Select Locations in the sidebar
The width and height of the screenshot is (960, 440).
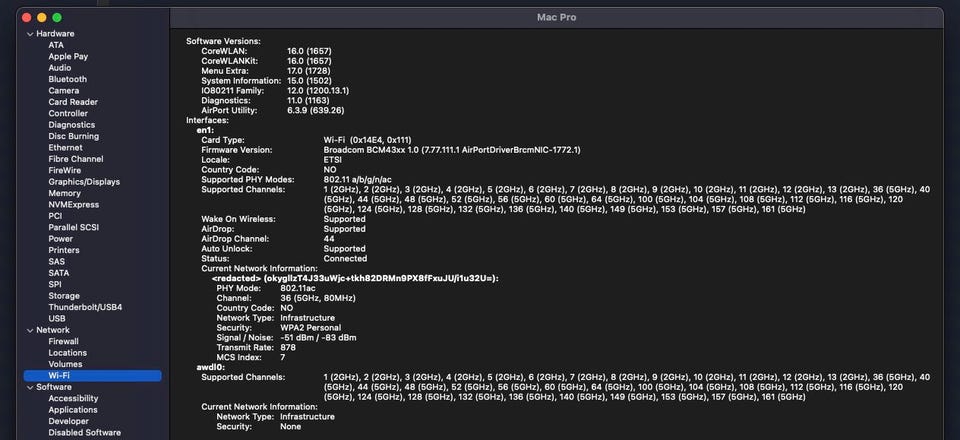pos(67,352)
